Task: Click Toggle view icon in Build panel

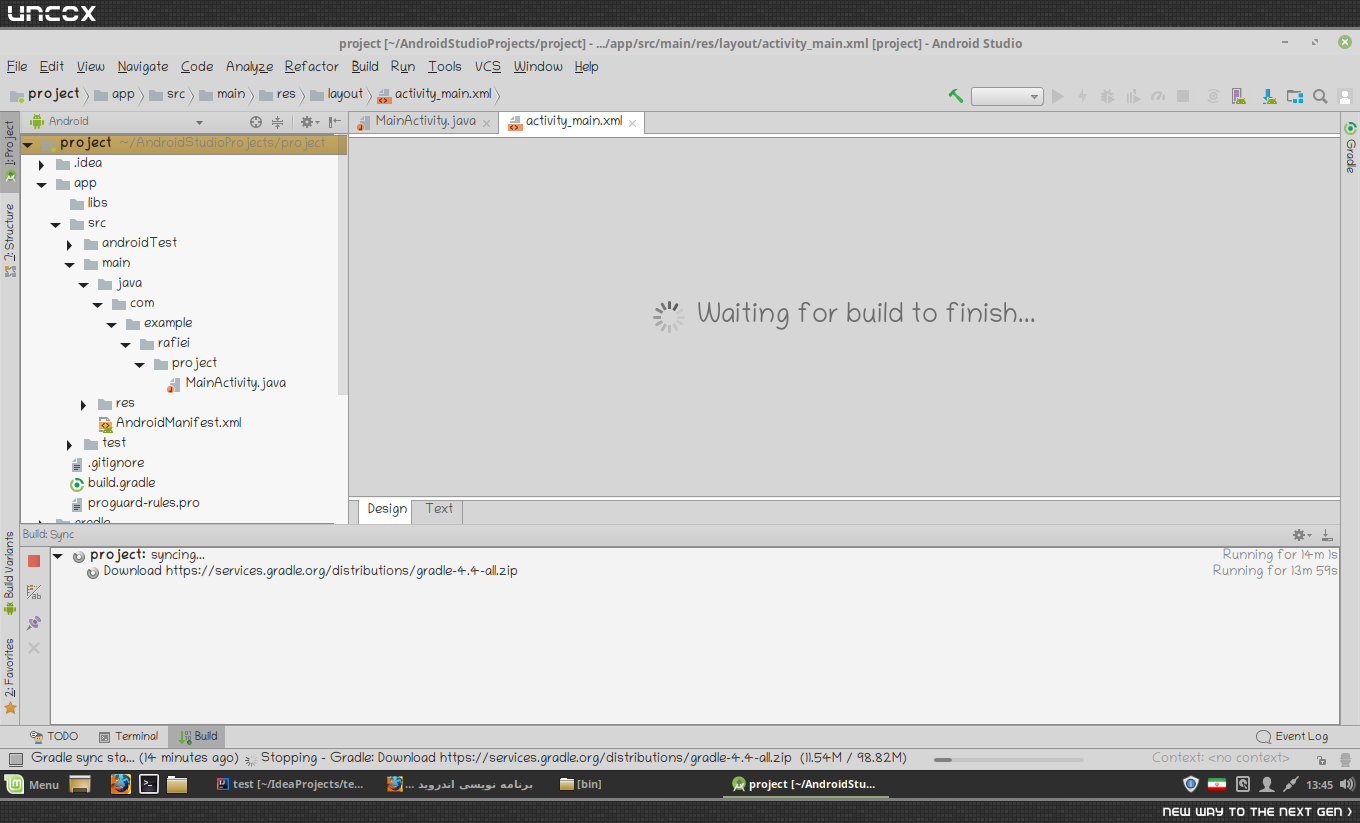Action: tap(34, 592)
